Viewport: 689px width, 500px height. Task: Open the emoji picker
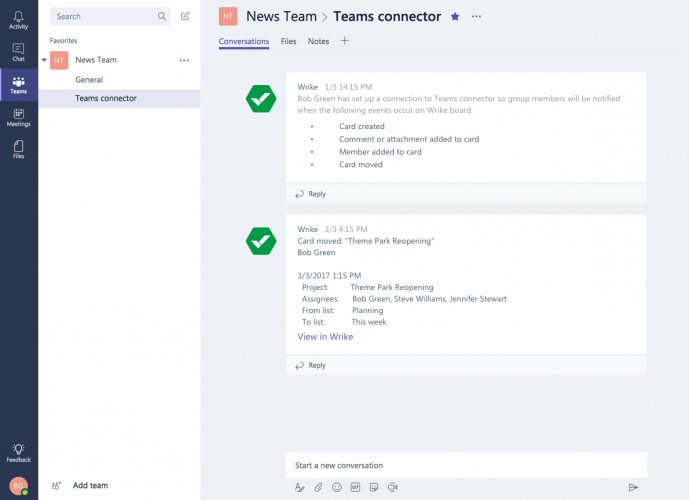[337, 487]
